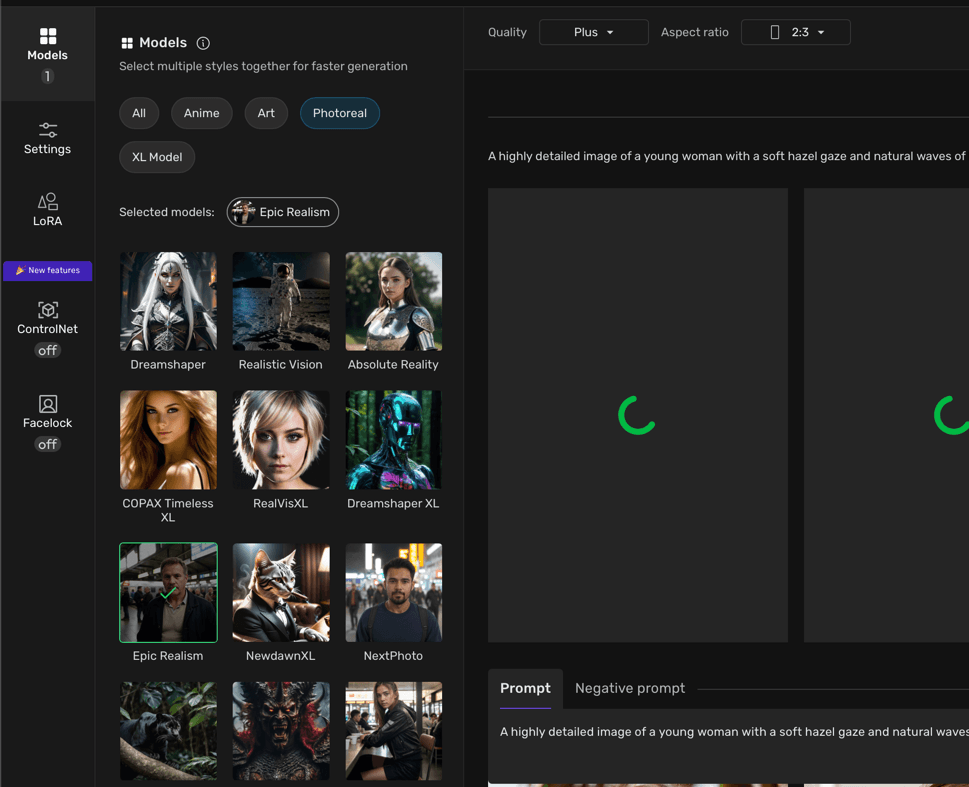
Task: Open the Settings sliders icon
Action: [47, 130]
